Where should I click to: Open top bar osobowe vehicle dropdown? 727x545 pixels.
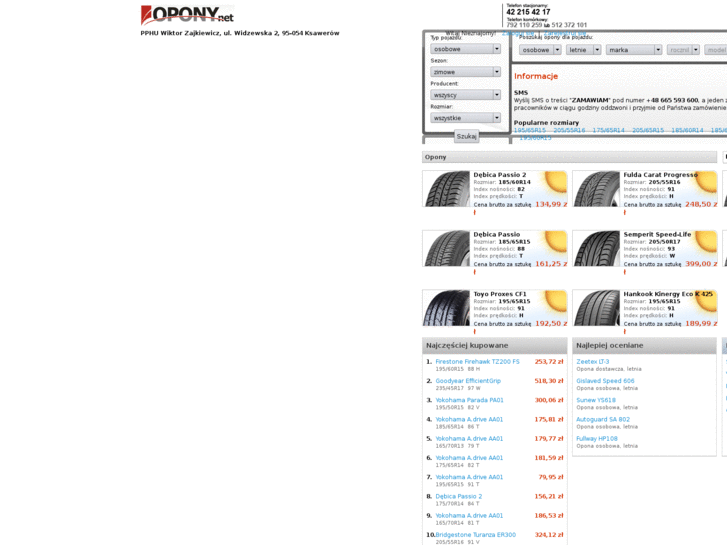pos(540,50)
